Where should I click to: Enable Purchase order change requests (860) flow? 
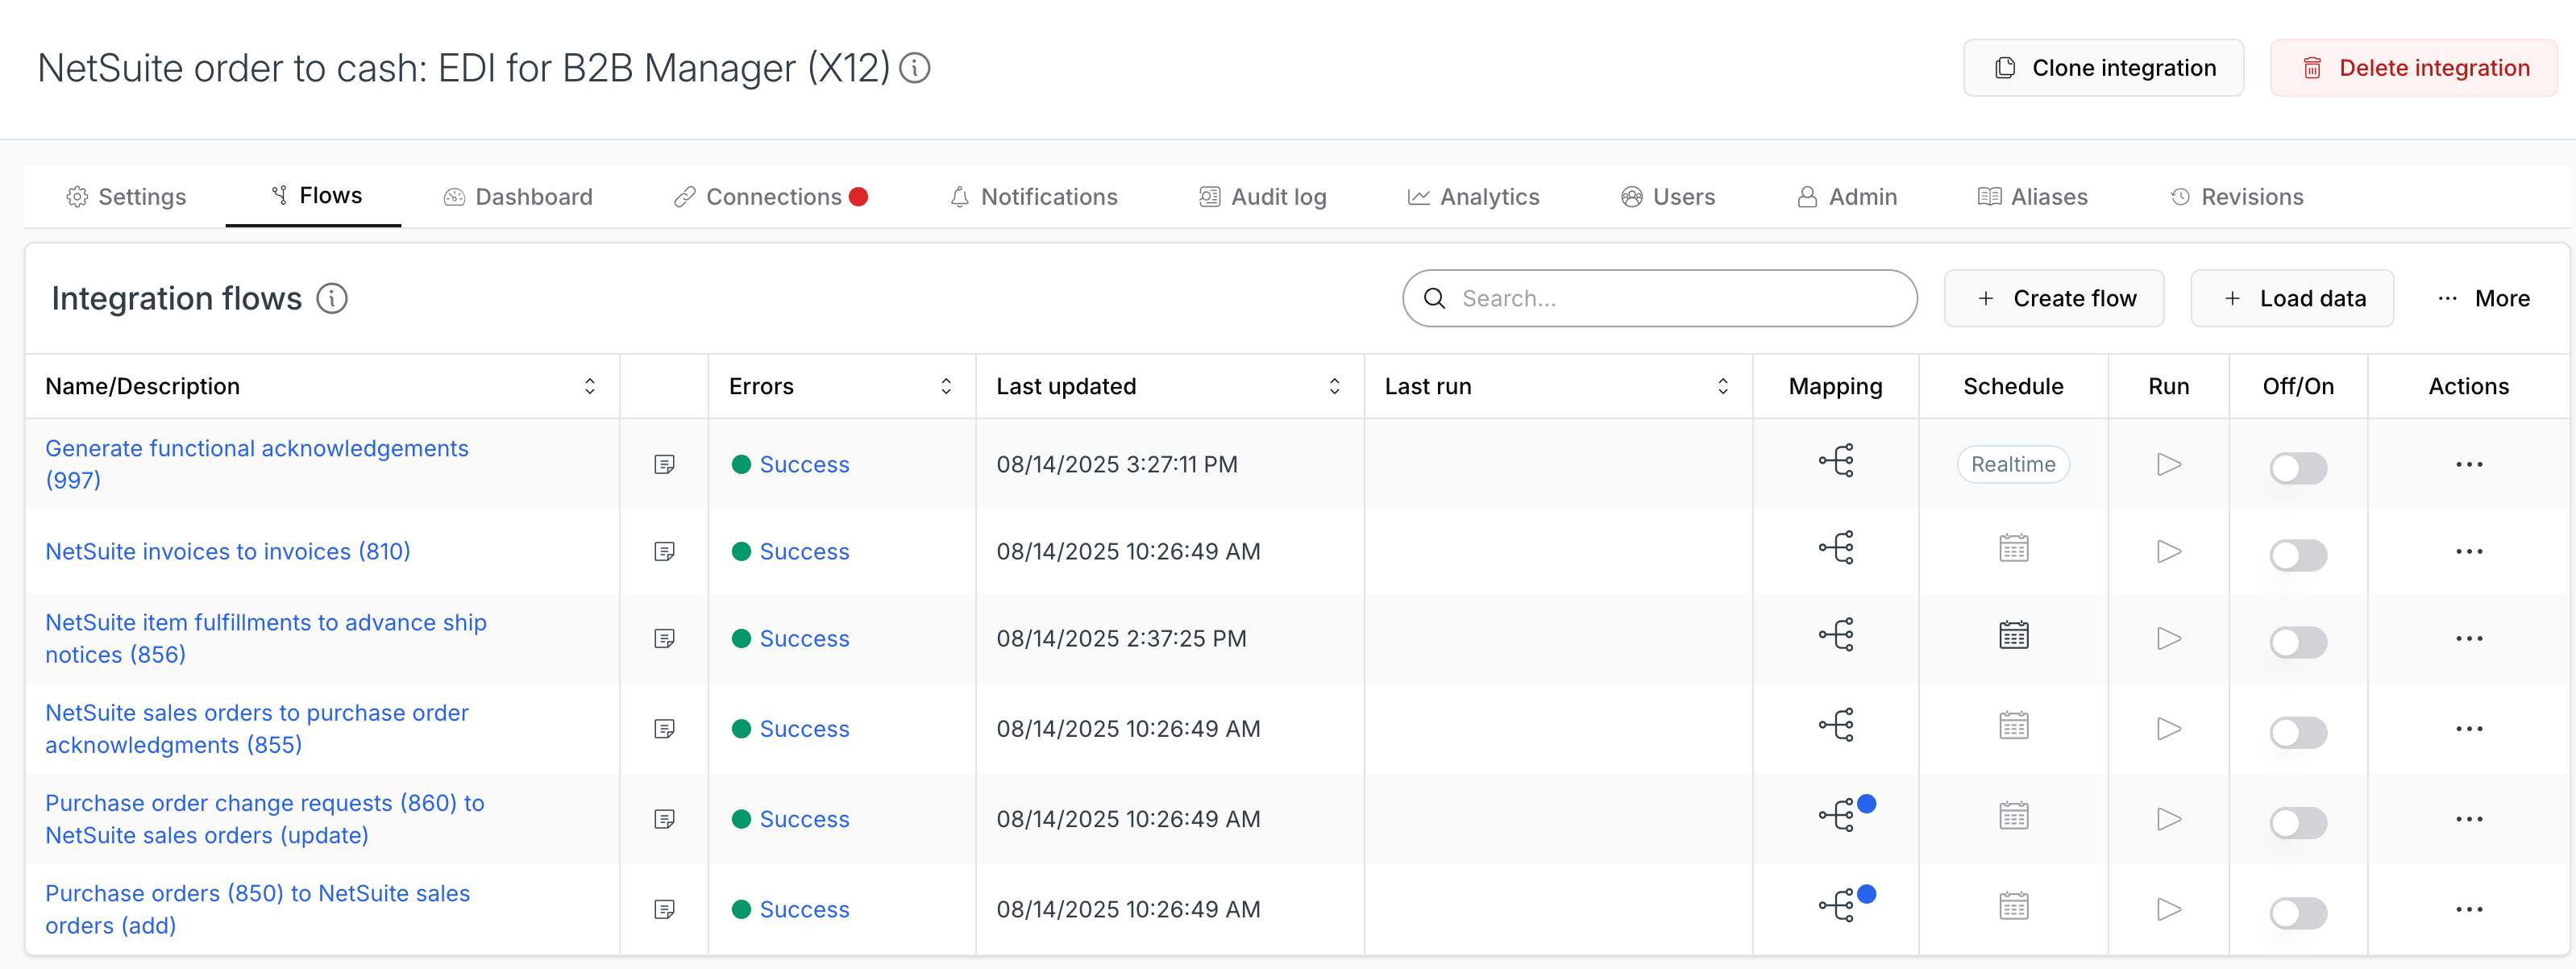pos(2298,822)
